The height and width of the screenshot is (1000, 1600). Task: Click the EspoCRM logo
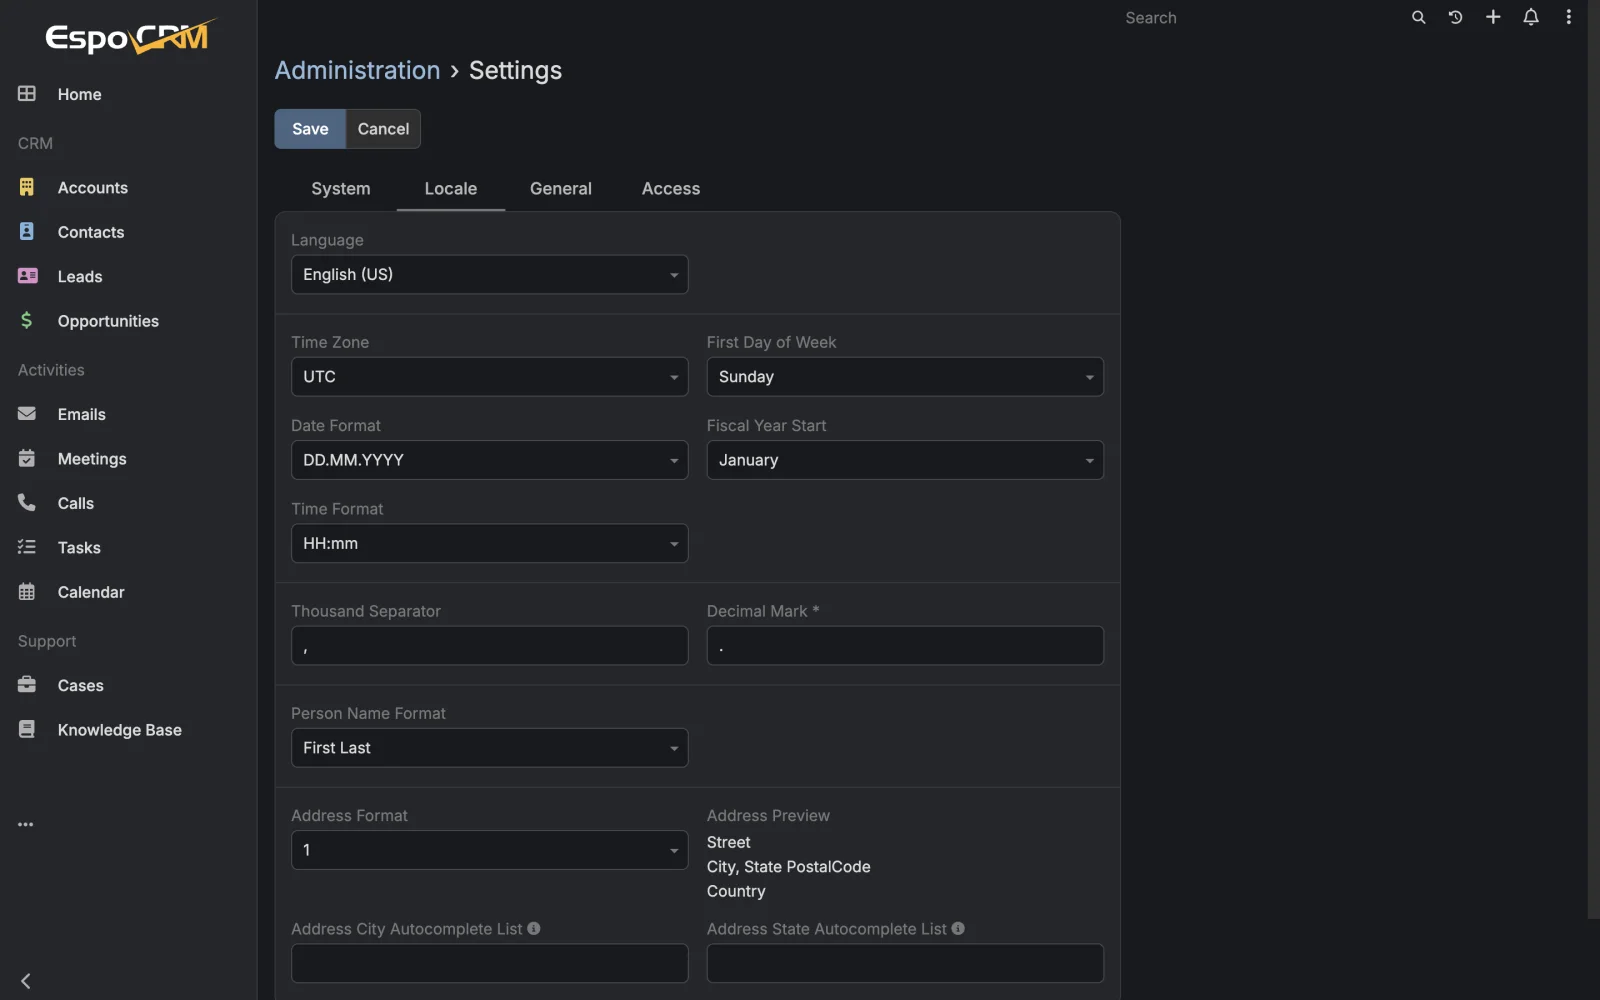click(x=130, y=36)
